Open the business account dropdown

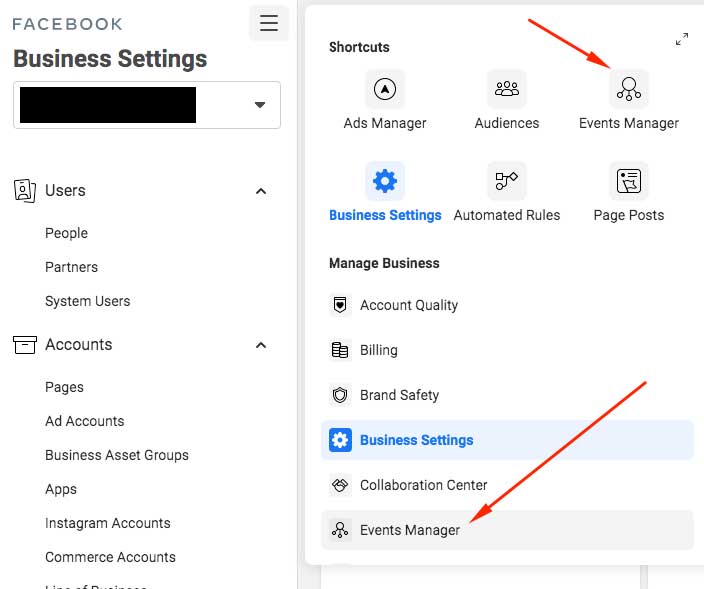click(x=147, y=105)
